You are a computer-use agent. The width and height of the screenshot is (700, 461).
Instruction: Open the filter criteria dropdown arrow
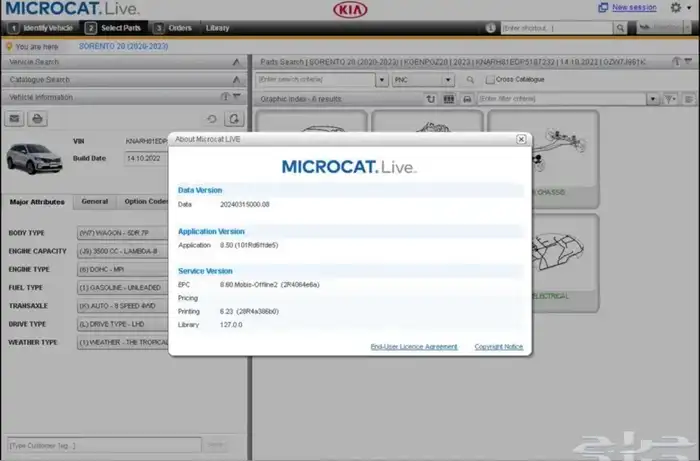pyautogui.click(x=653, y=99)
